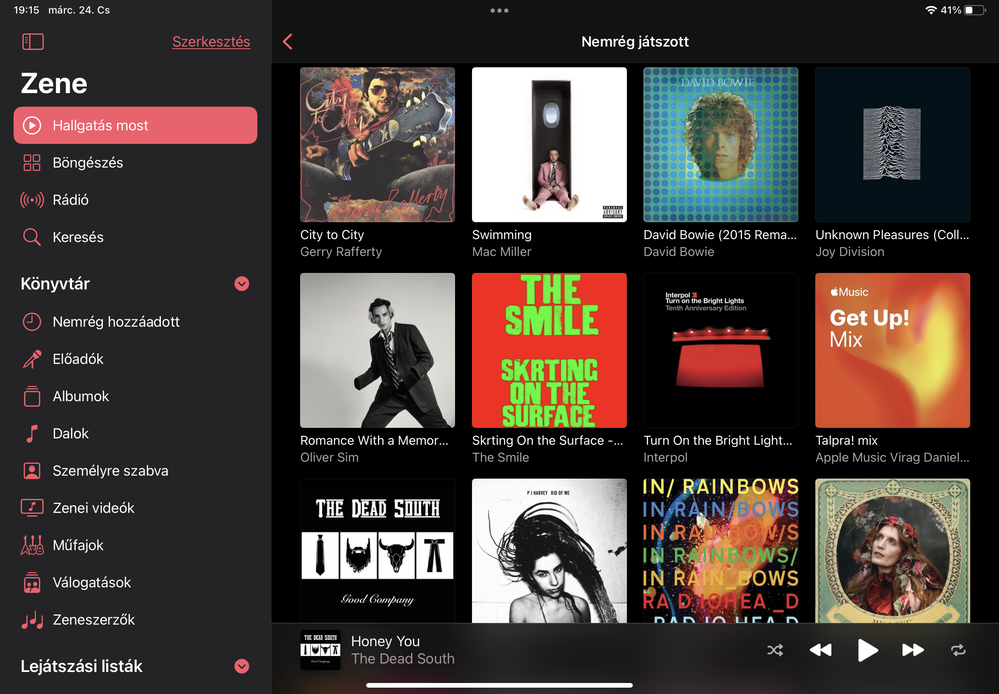
Task: Collapse the Lejátszási listák section chevron
Action: tap(241, 666)
